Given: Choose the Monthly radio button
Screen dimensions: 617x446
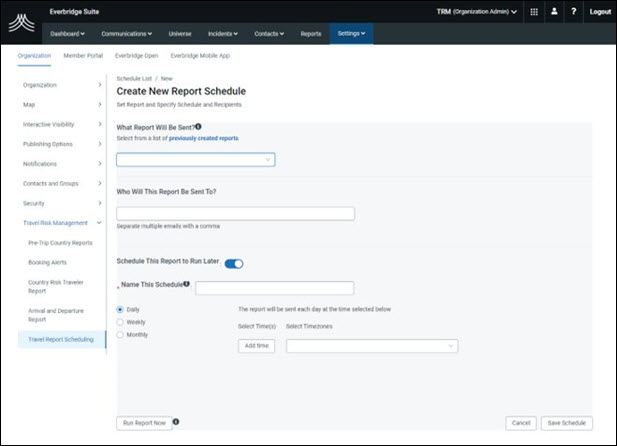Looking at the screenshot, I should pyautogui.click(x=121, y=334).
